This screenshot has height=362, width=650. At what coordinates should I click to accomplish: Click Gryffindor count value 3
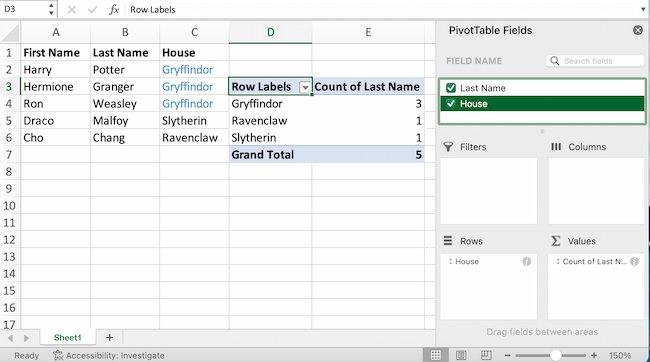pos(368,104)
